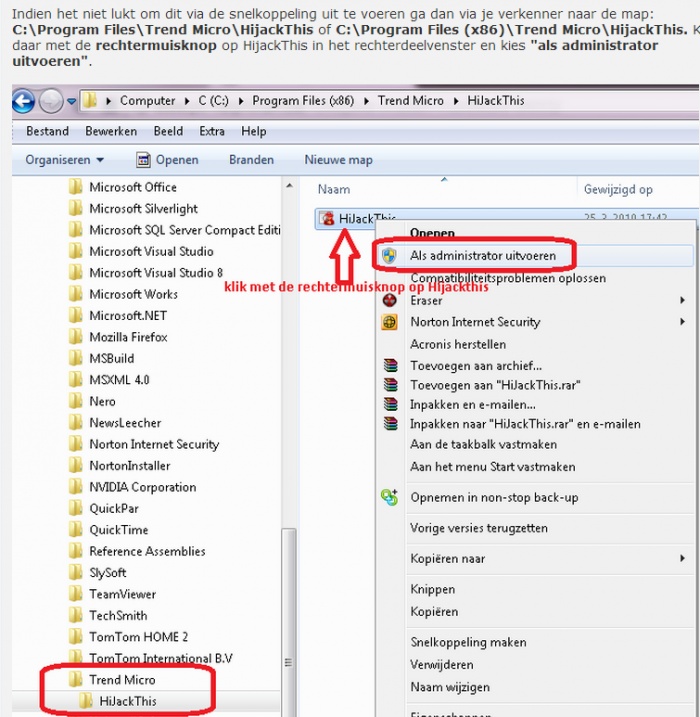Open the TeamViewer folder
This screenshot has width=700, height=717.
(123, 594)
